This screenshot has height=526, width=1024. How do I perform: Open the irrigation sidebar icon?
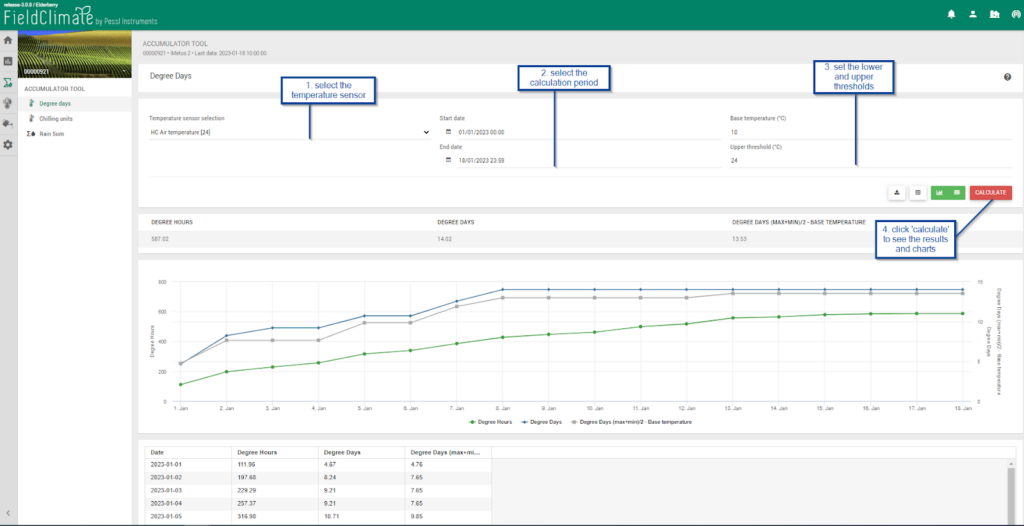click(x=8, y=123)
